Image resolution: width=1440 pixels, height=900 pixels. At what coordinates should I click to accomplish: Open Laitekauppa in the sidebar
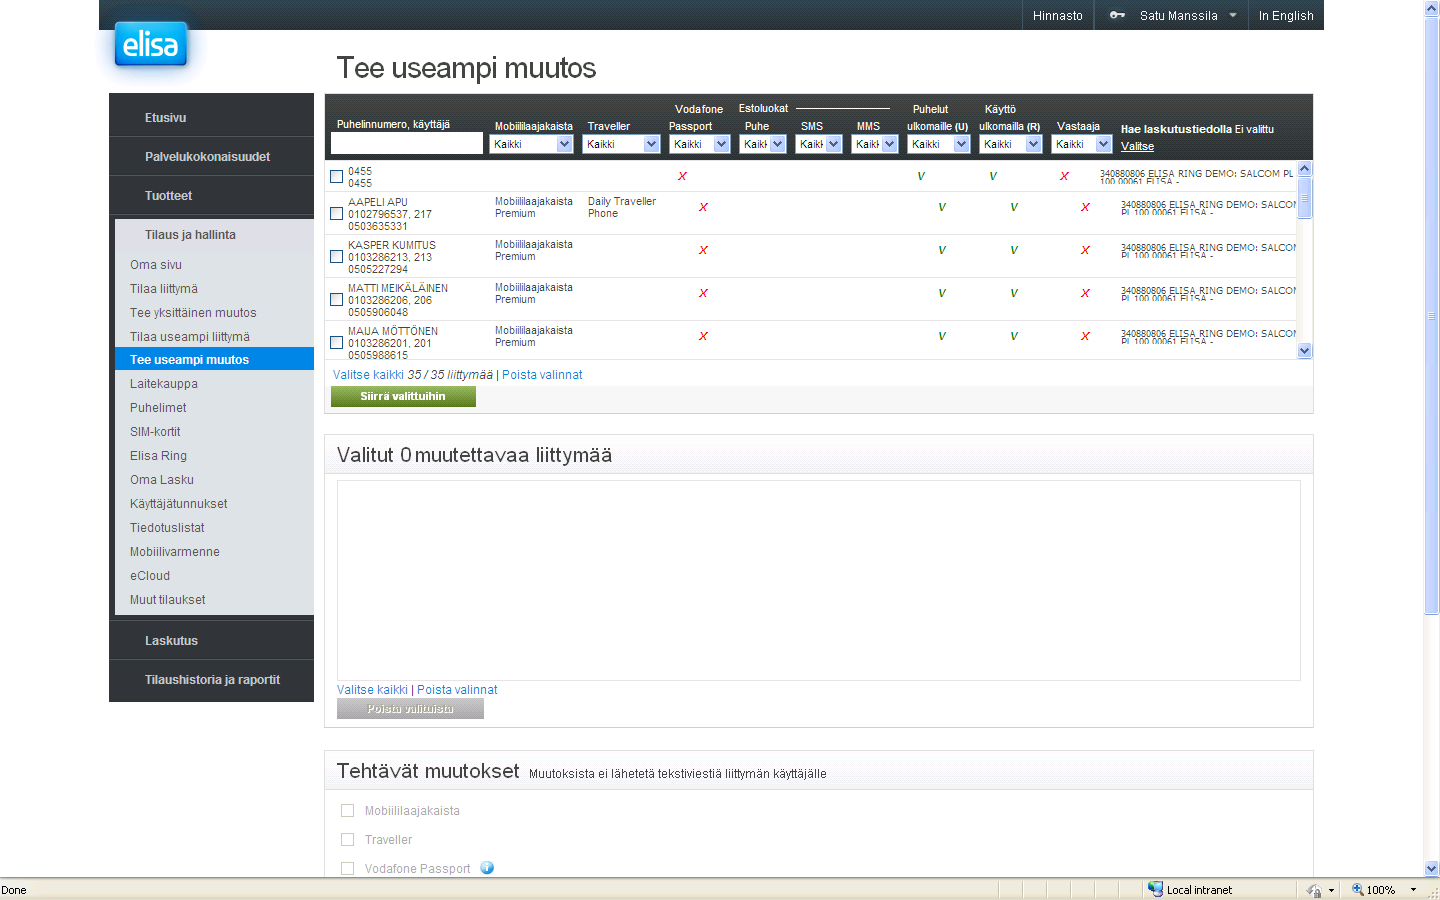click(x=164, y=384)
